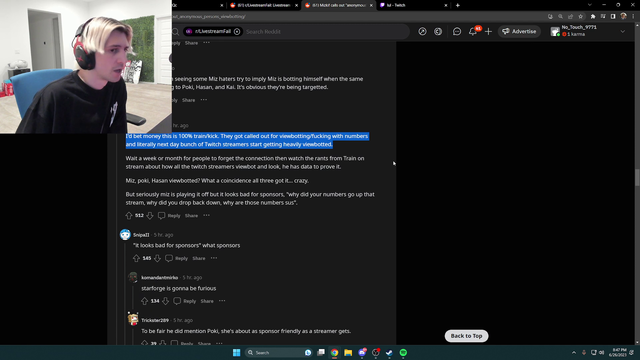Screen dimensions: 640x360
Task: Upvote the comment with 512 points
Action: [x=129, y=216]
